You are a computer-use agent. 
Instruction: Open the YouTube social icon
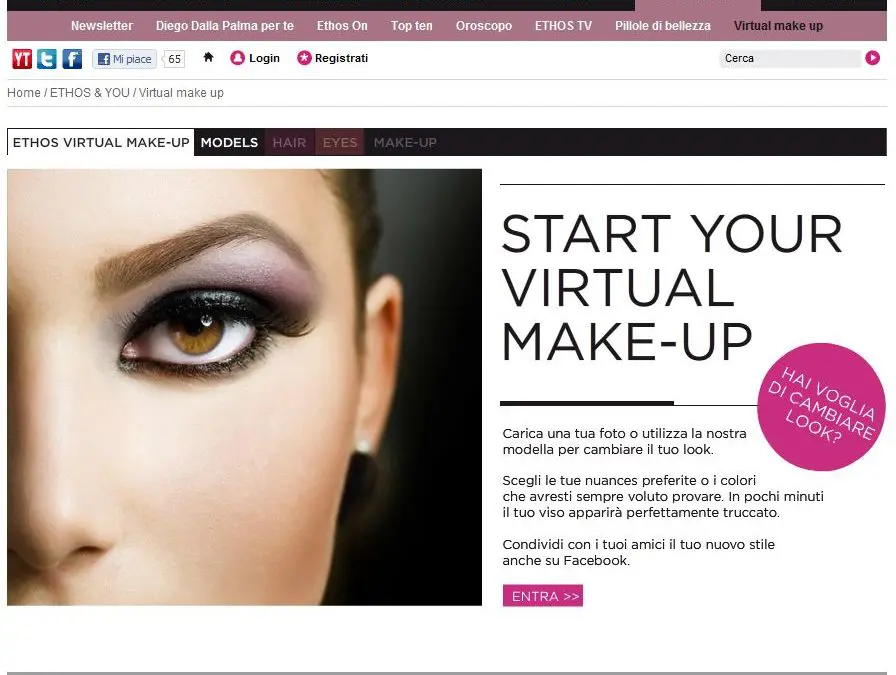click(22, 59)
